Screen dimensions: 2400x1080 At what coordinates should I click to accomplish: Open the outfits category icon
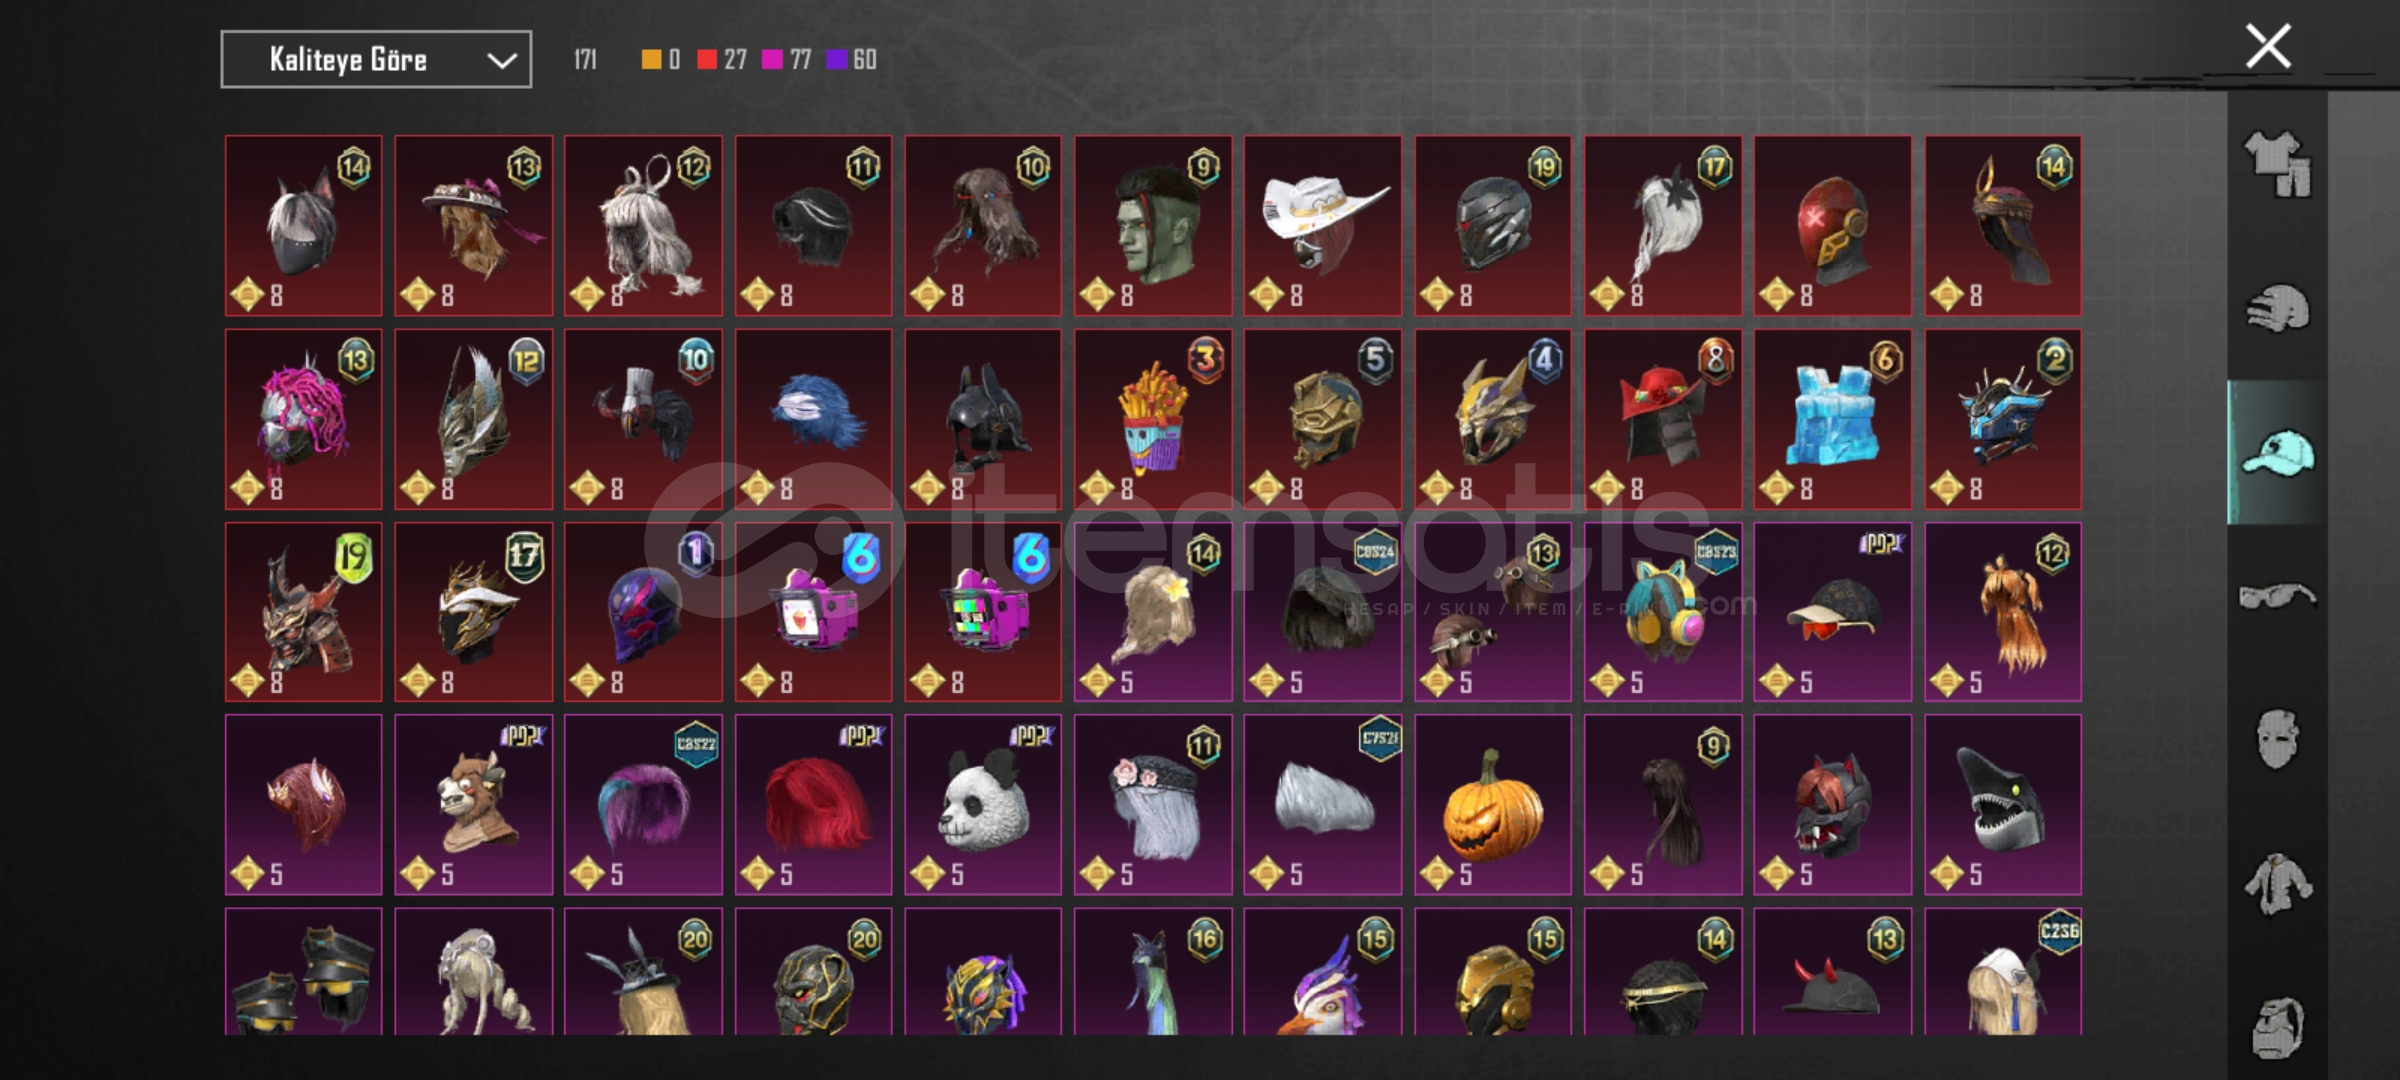coord(2277,164)
